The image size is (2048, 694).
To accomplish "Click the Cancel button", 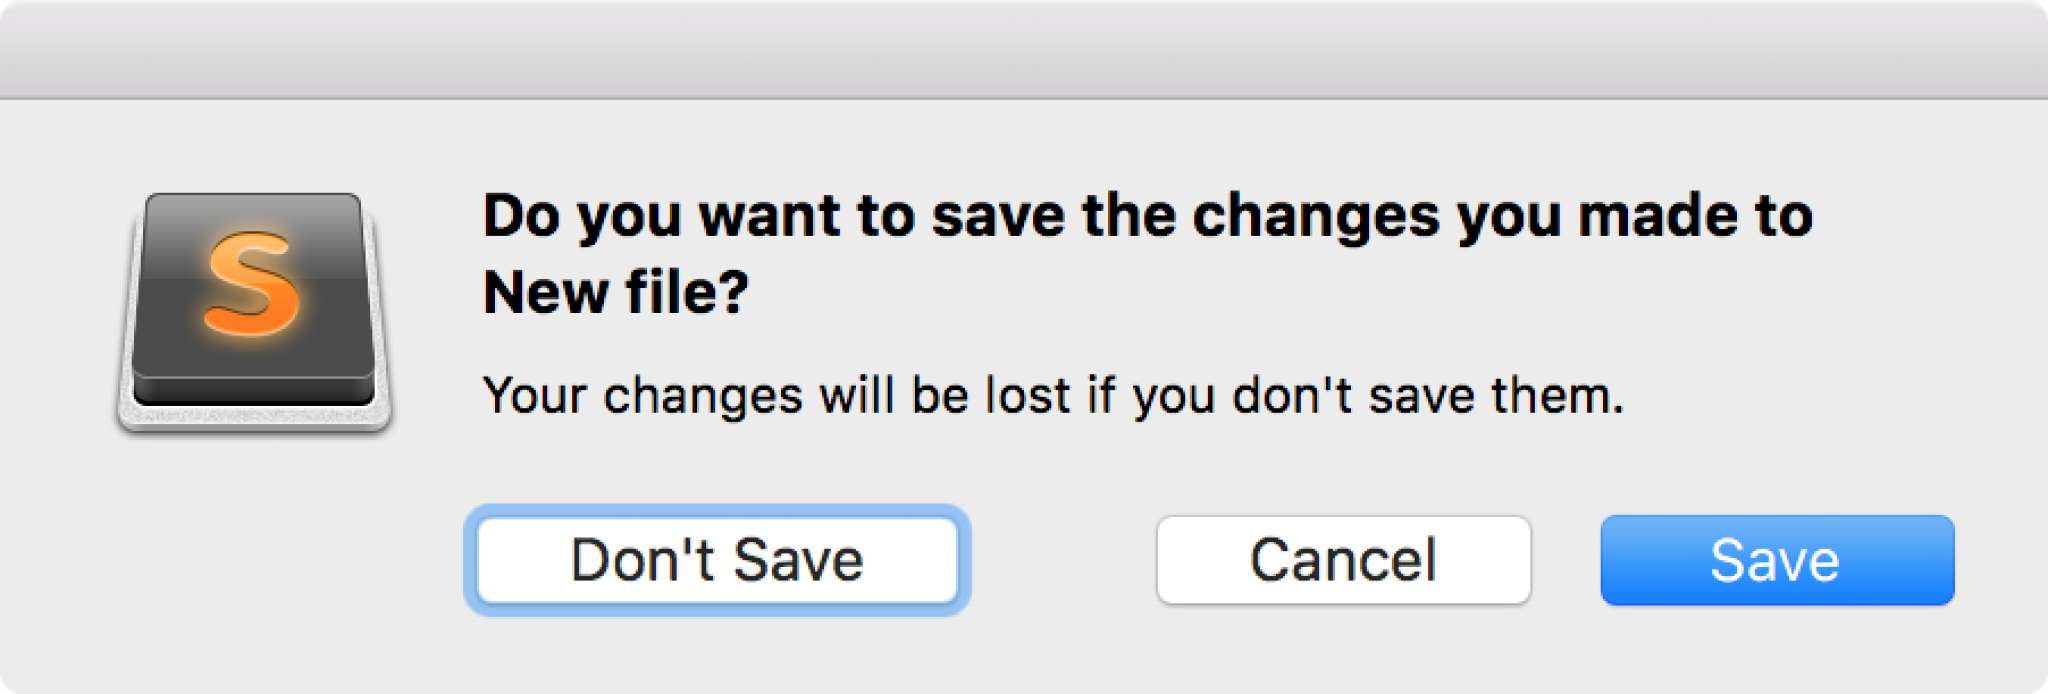I will [1343, 560].
